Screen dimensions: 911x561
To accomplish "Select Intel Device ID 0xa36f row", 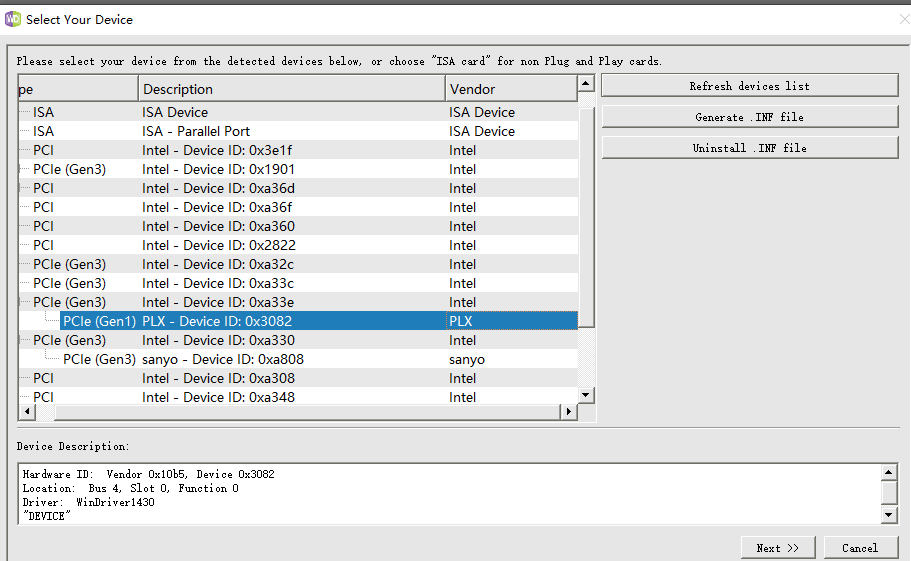I will pyautogui.click(x=298, y=207).
